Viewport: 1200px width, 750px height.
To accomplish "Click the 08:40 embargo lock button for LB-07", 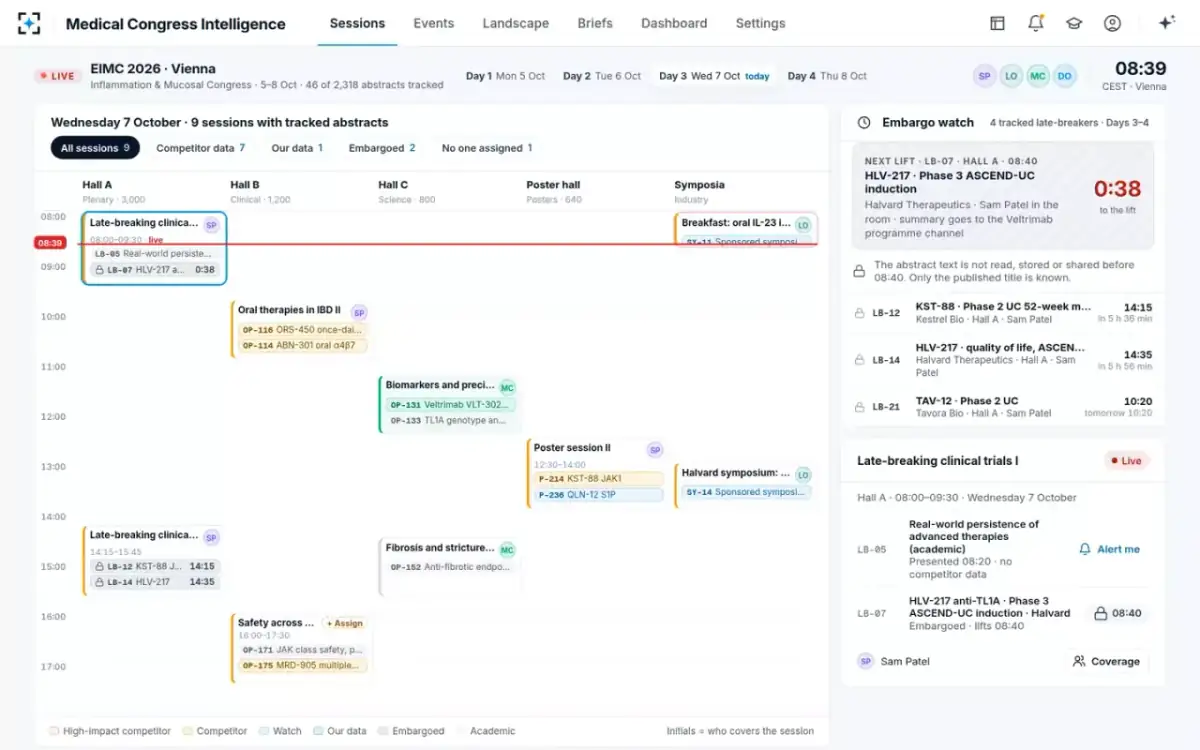I will coord(1116,613).
